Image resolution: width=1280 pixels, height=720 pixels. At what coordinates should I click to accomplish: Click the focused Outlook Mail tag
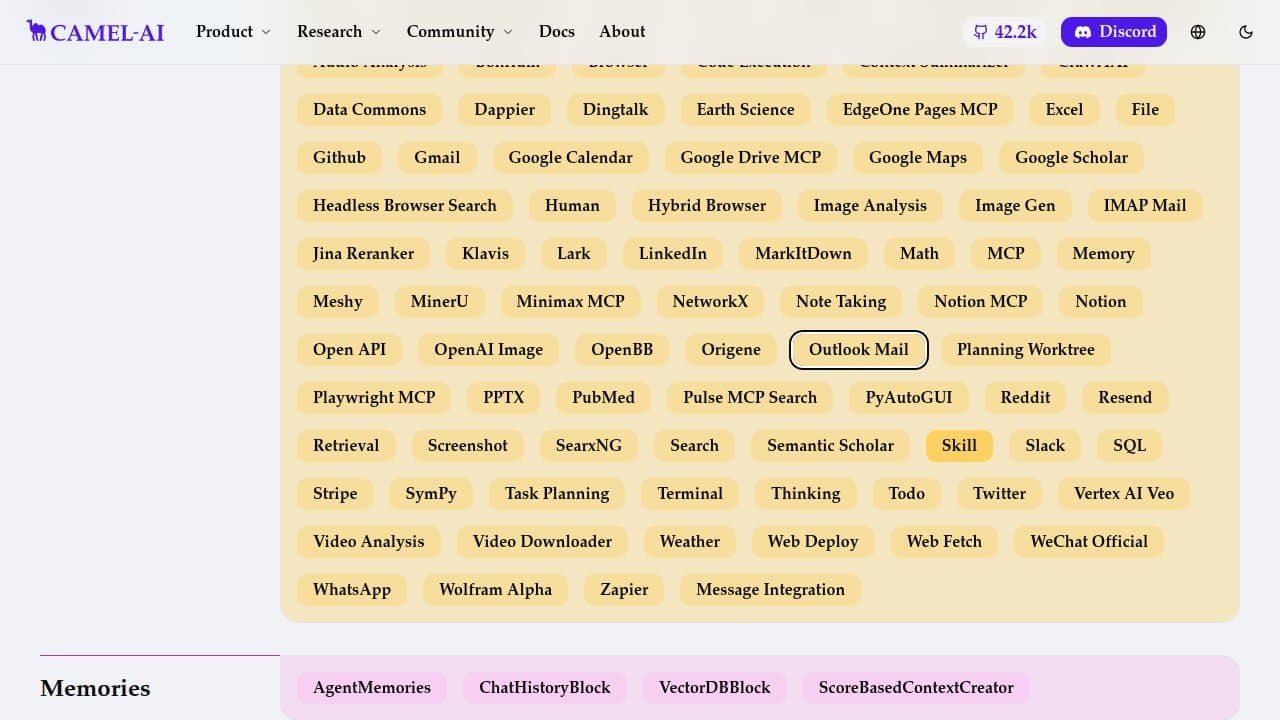point(859,350)
